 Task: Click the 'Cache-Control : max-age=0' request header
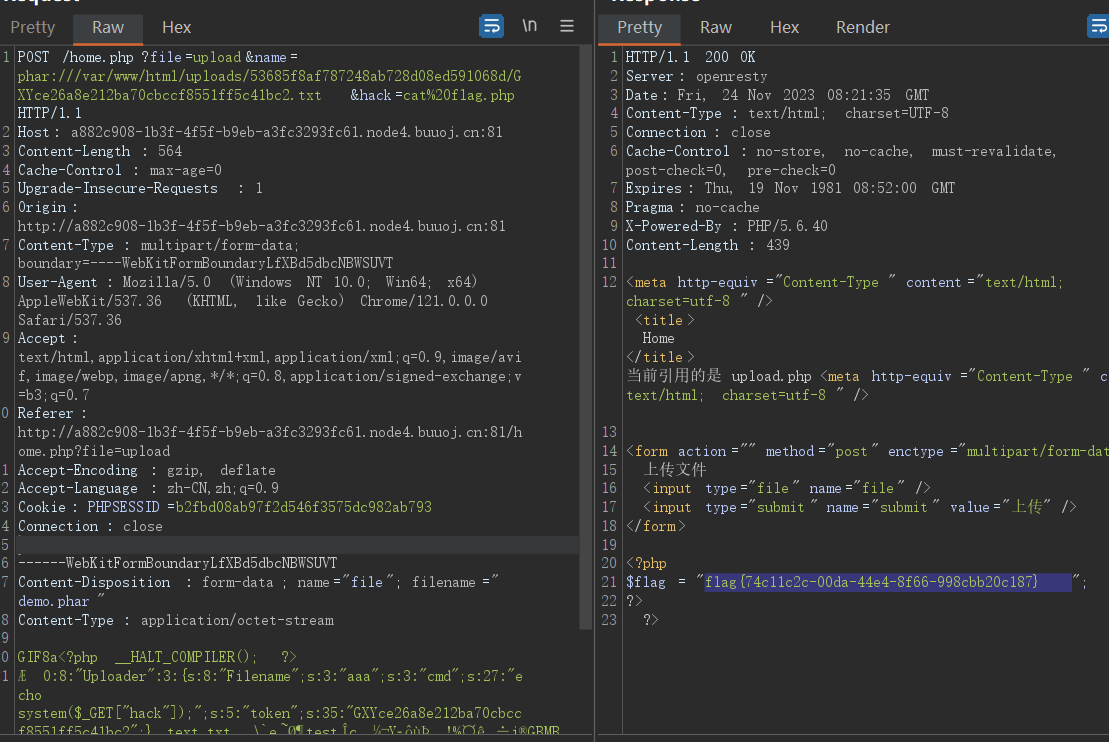[x=120, y=170]
